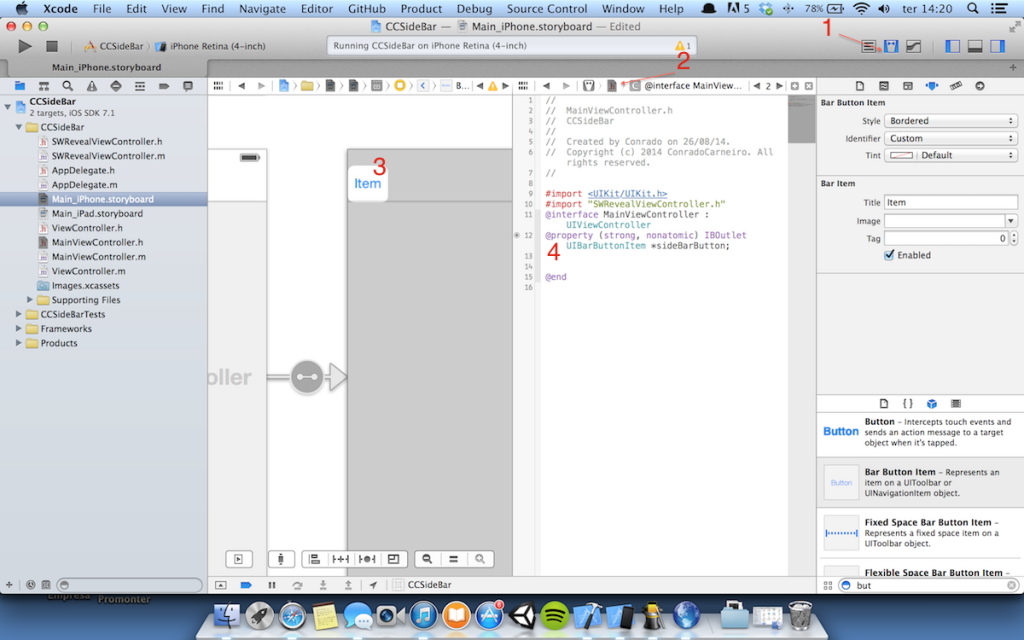Viewport: 1024px width, 640px height.
Task: Click the Run button in Xcode toolbar
Action: pos(25,46)
